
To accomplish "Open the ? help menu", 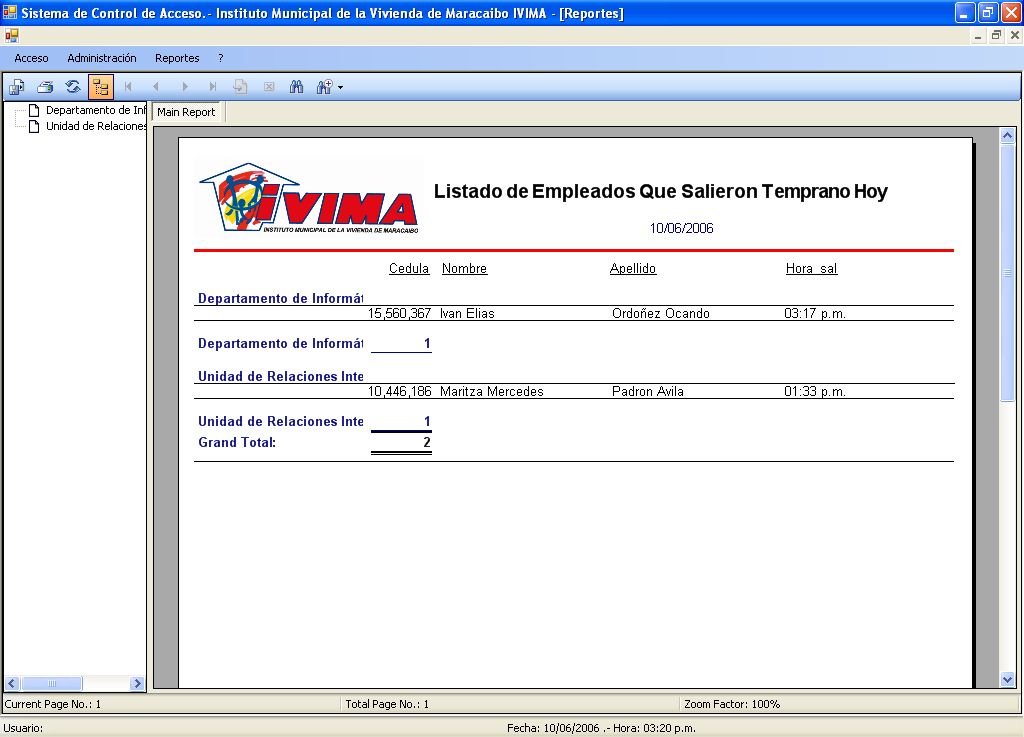I will 221,58.
